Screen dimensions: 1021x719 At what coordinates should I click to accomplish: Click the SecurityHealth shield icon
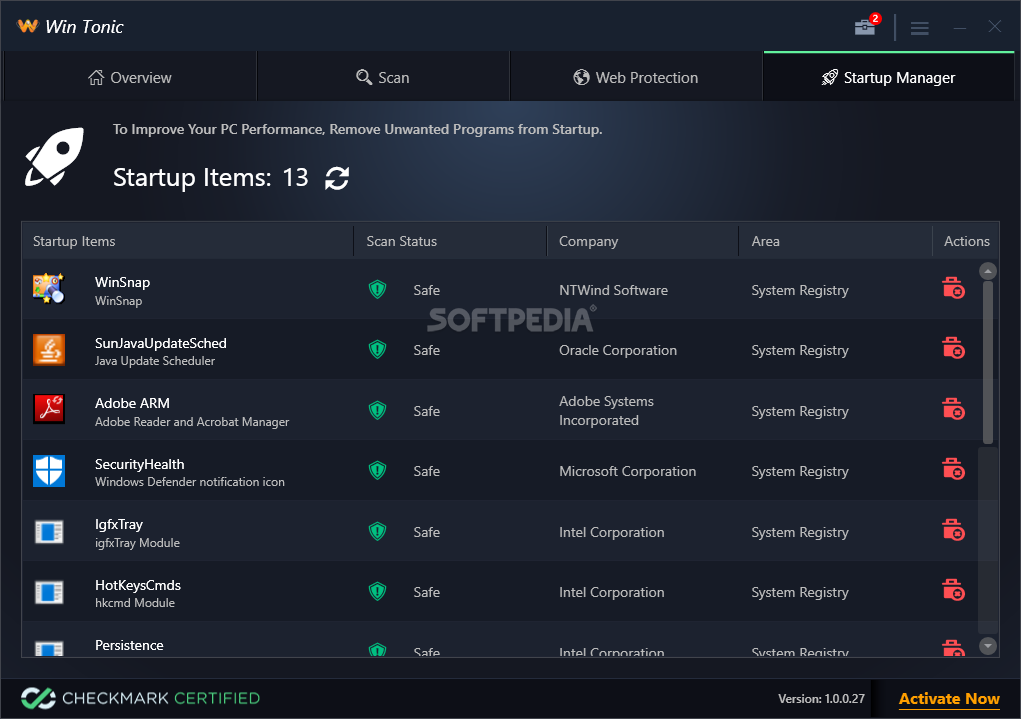pyautogui.click(x=49, y=471)
